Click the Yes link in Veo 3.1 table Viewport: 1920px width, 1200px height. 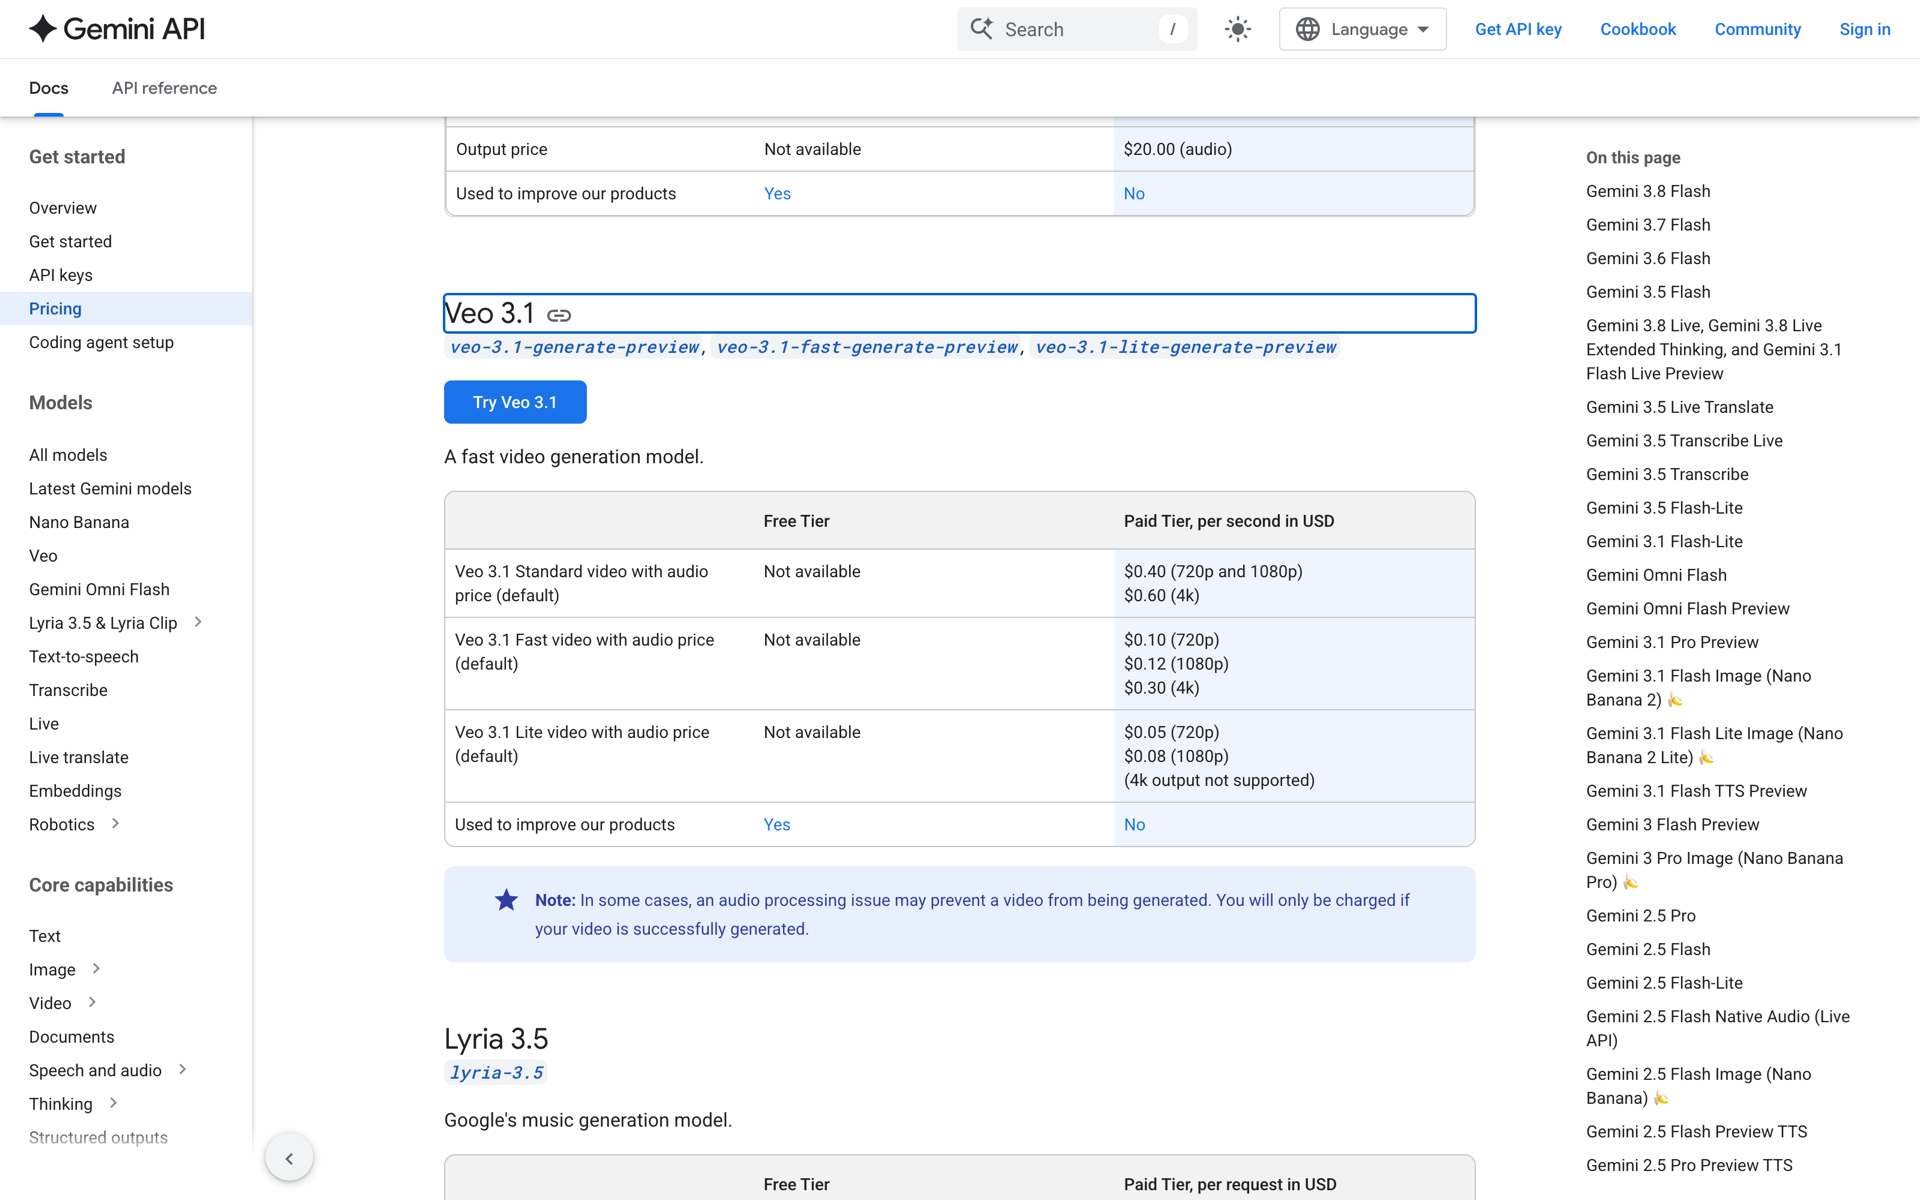click(x=777, y=825)
